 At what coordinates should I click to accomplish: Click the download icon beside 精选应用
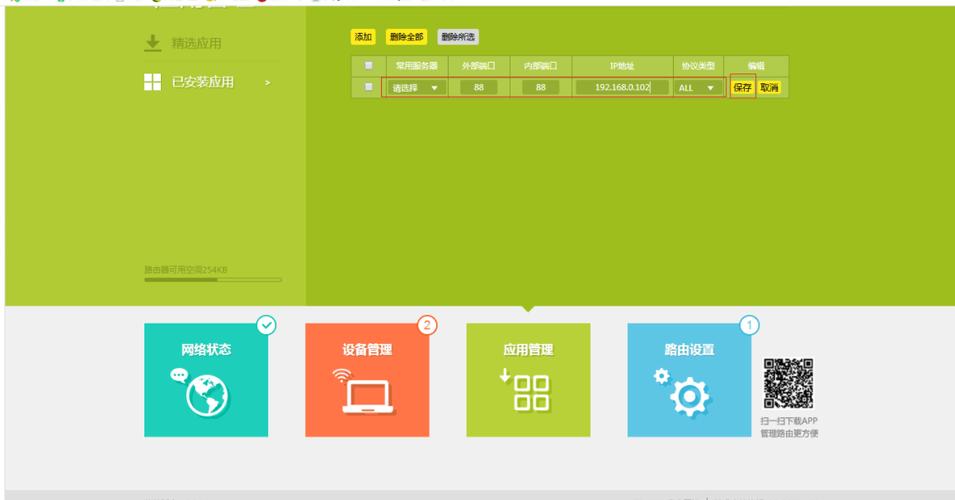click(152, 43)
